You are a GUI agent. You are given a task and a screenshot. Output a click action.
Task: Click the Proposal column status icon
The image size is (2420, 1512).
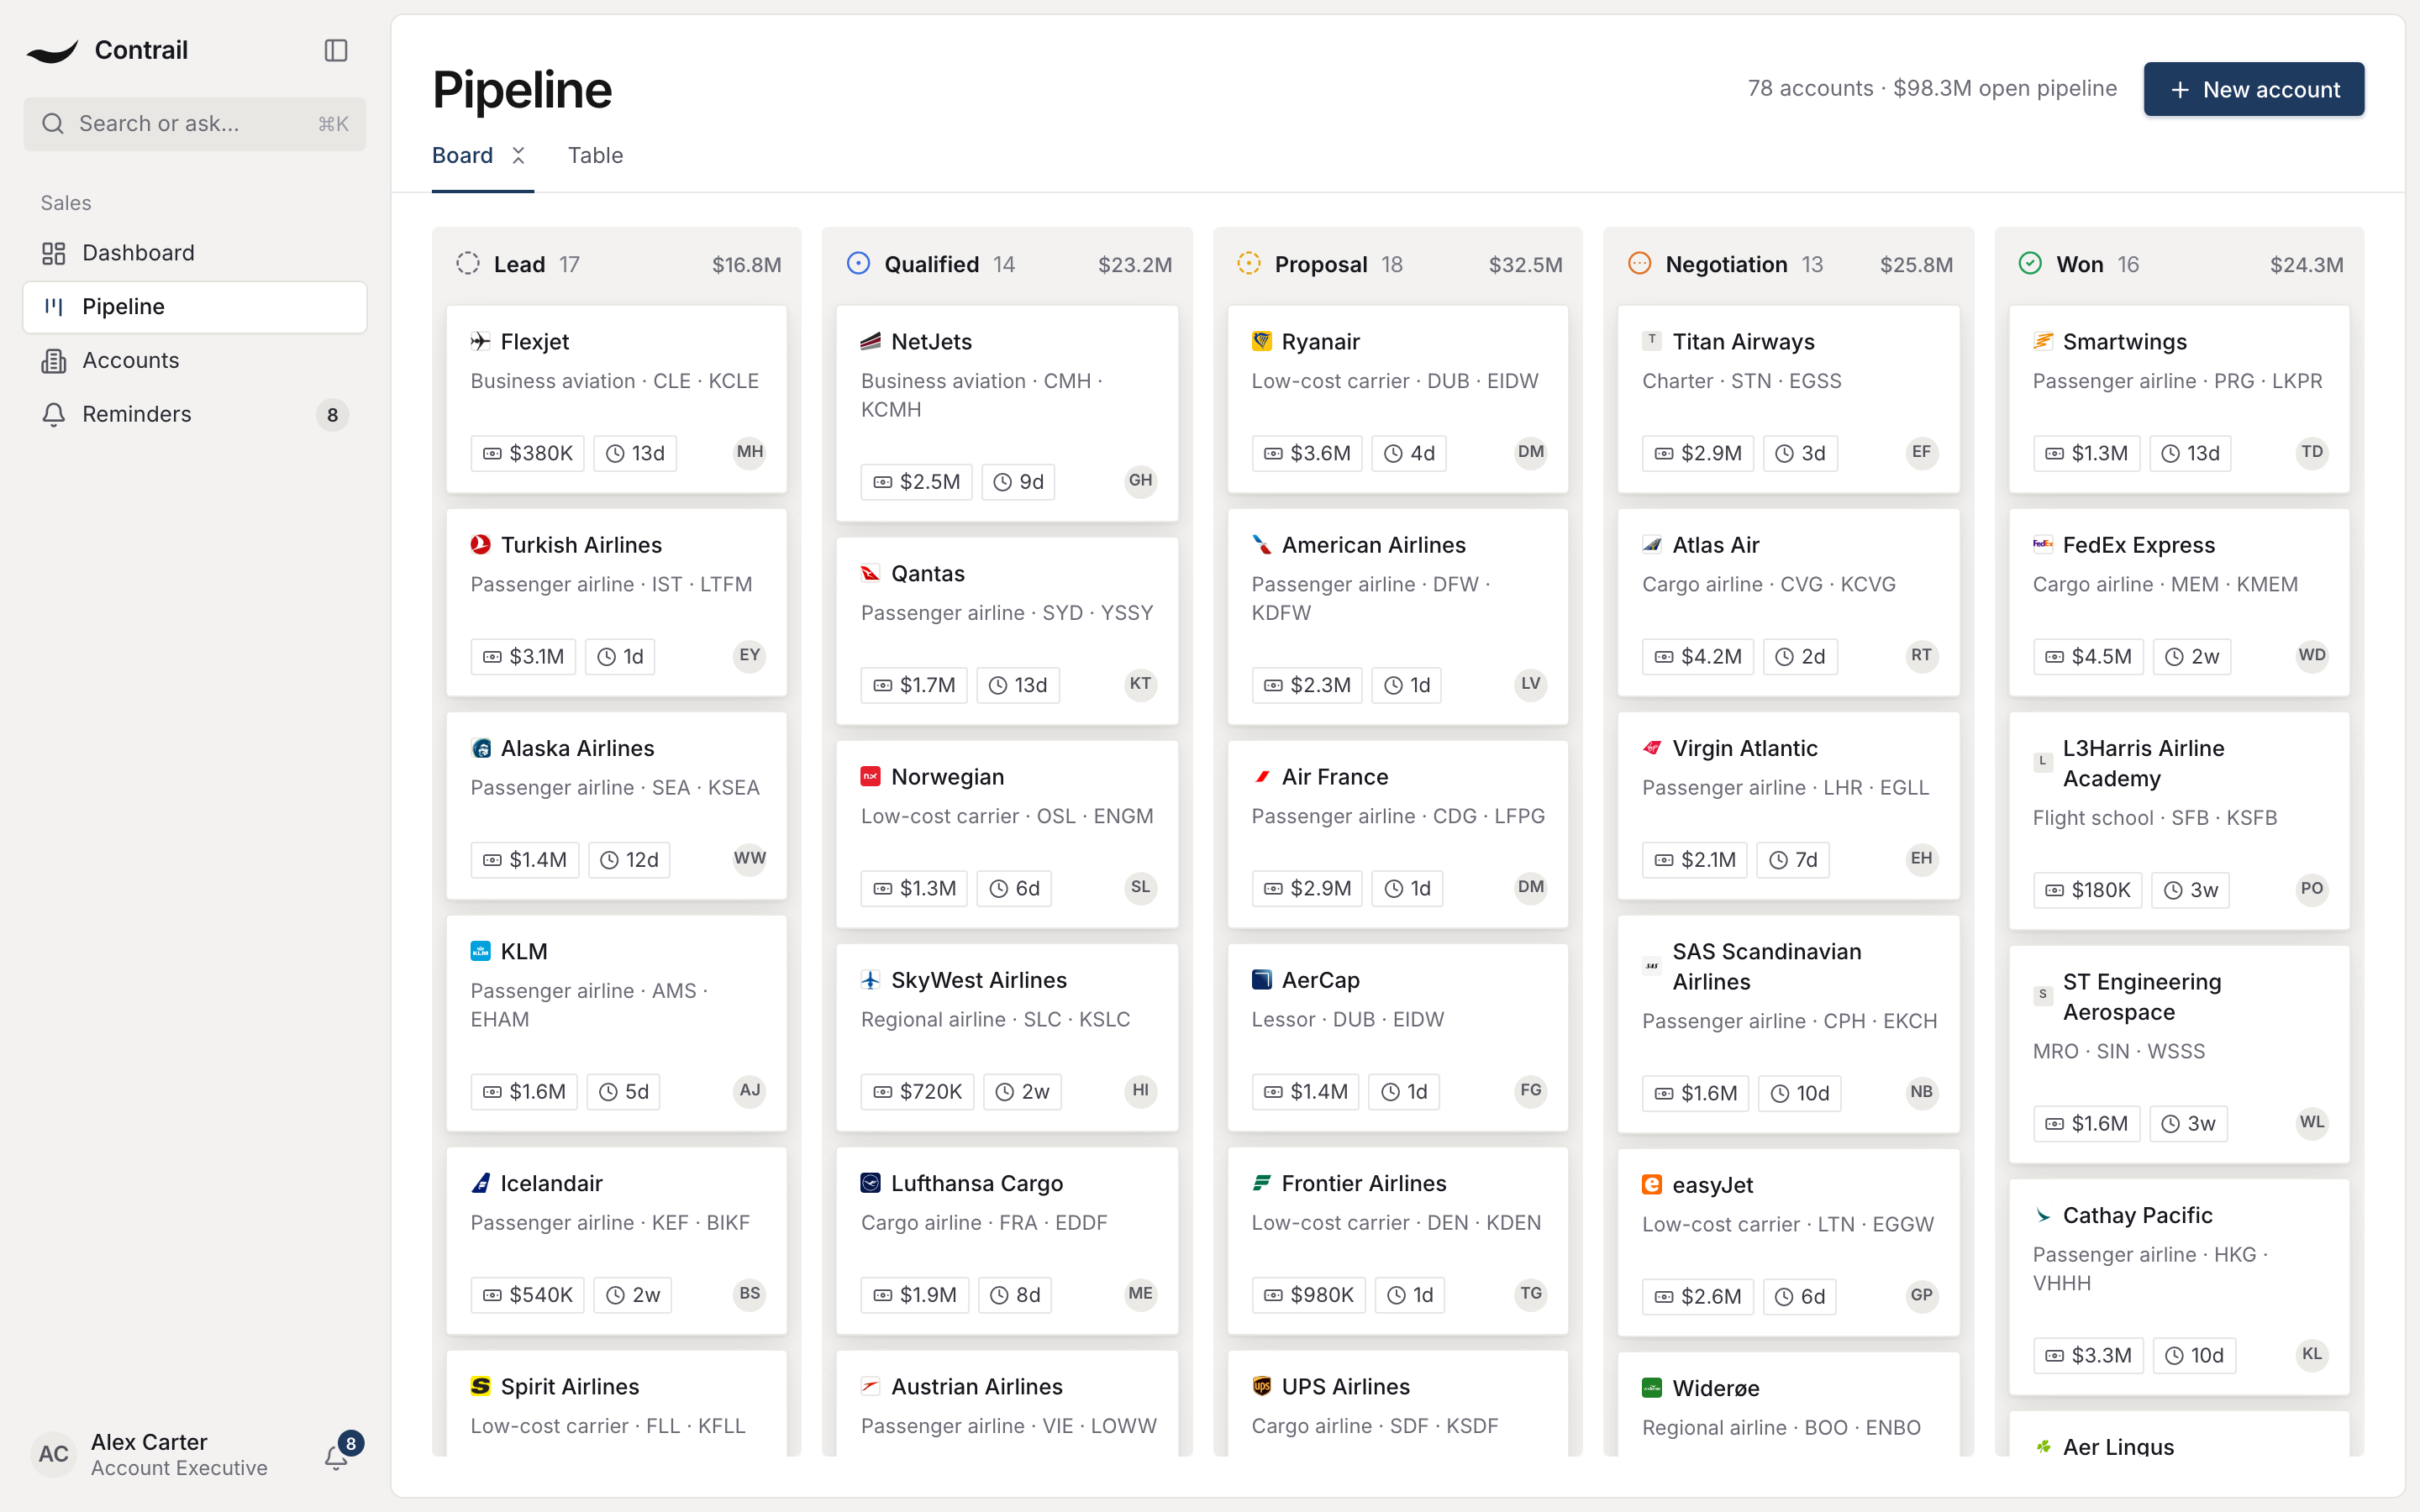pos(1249,263)
